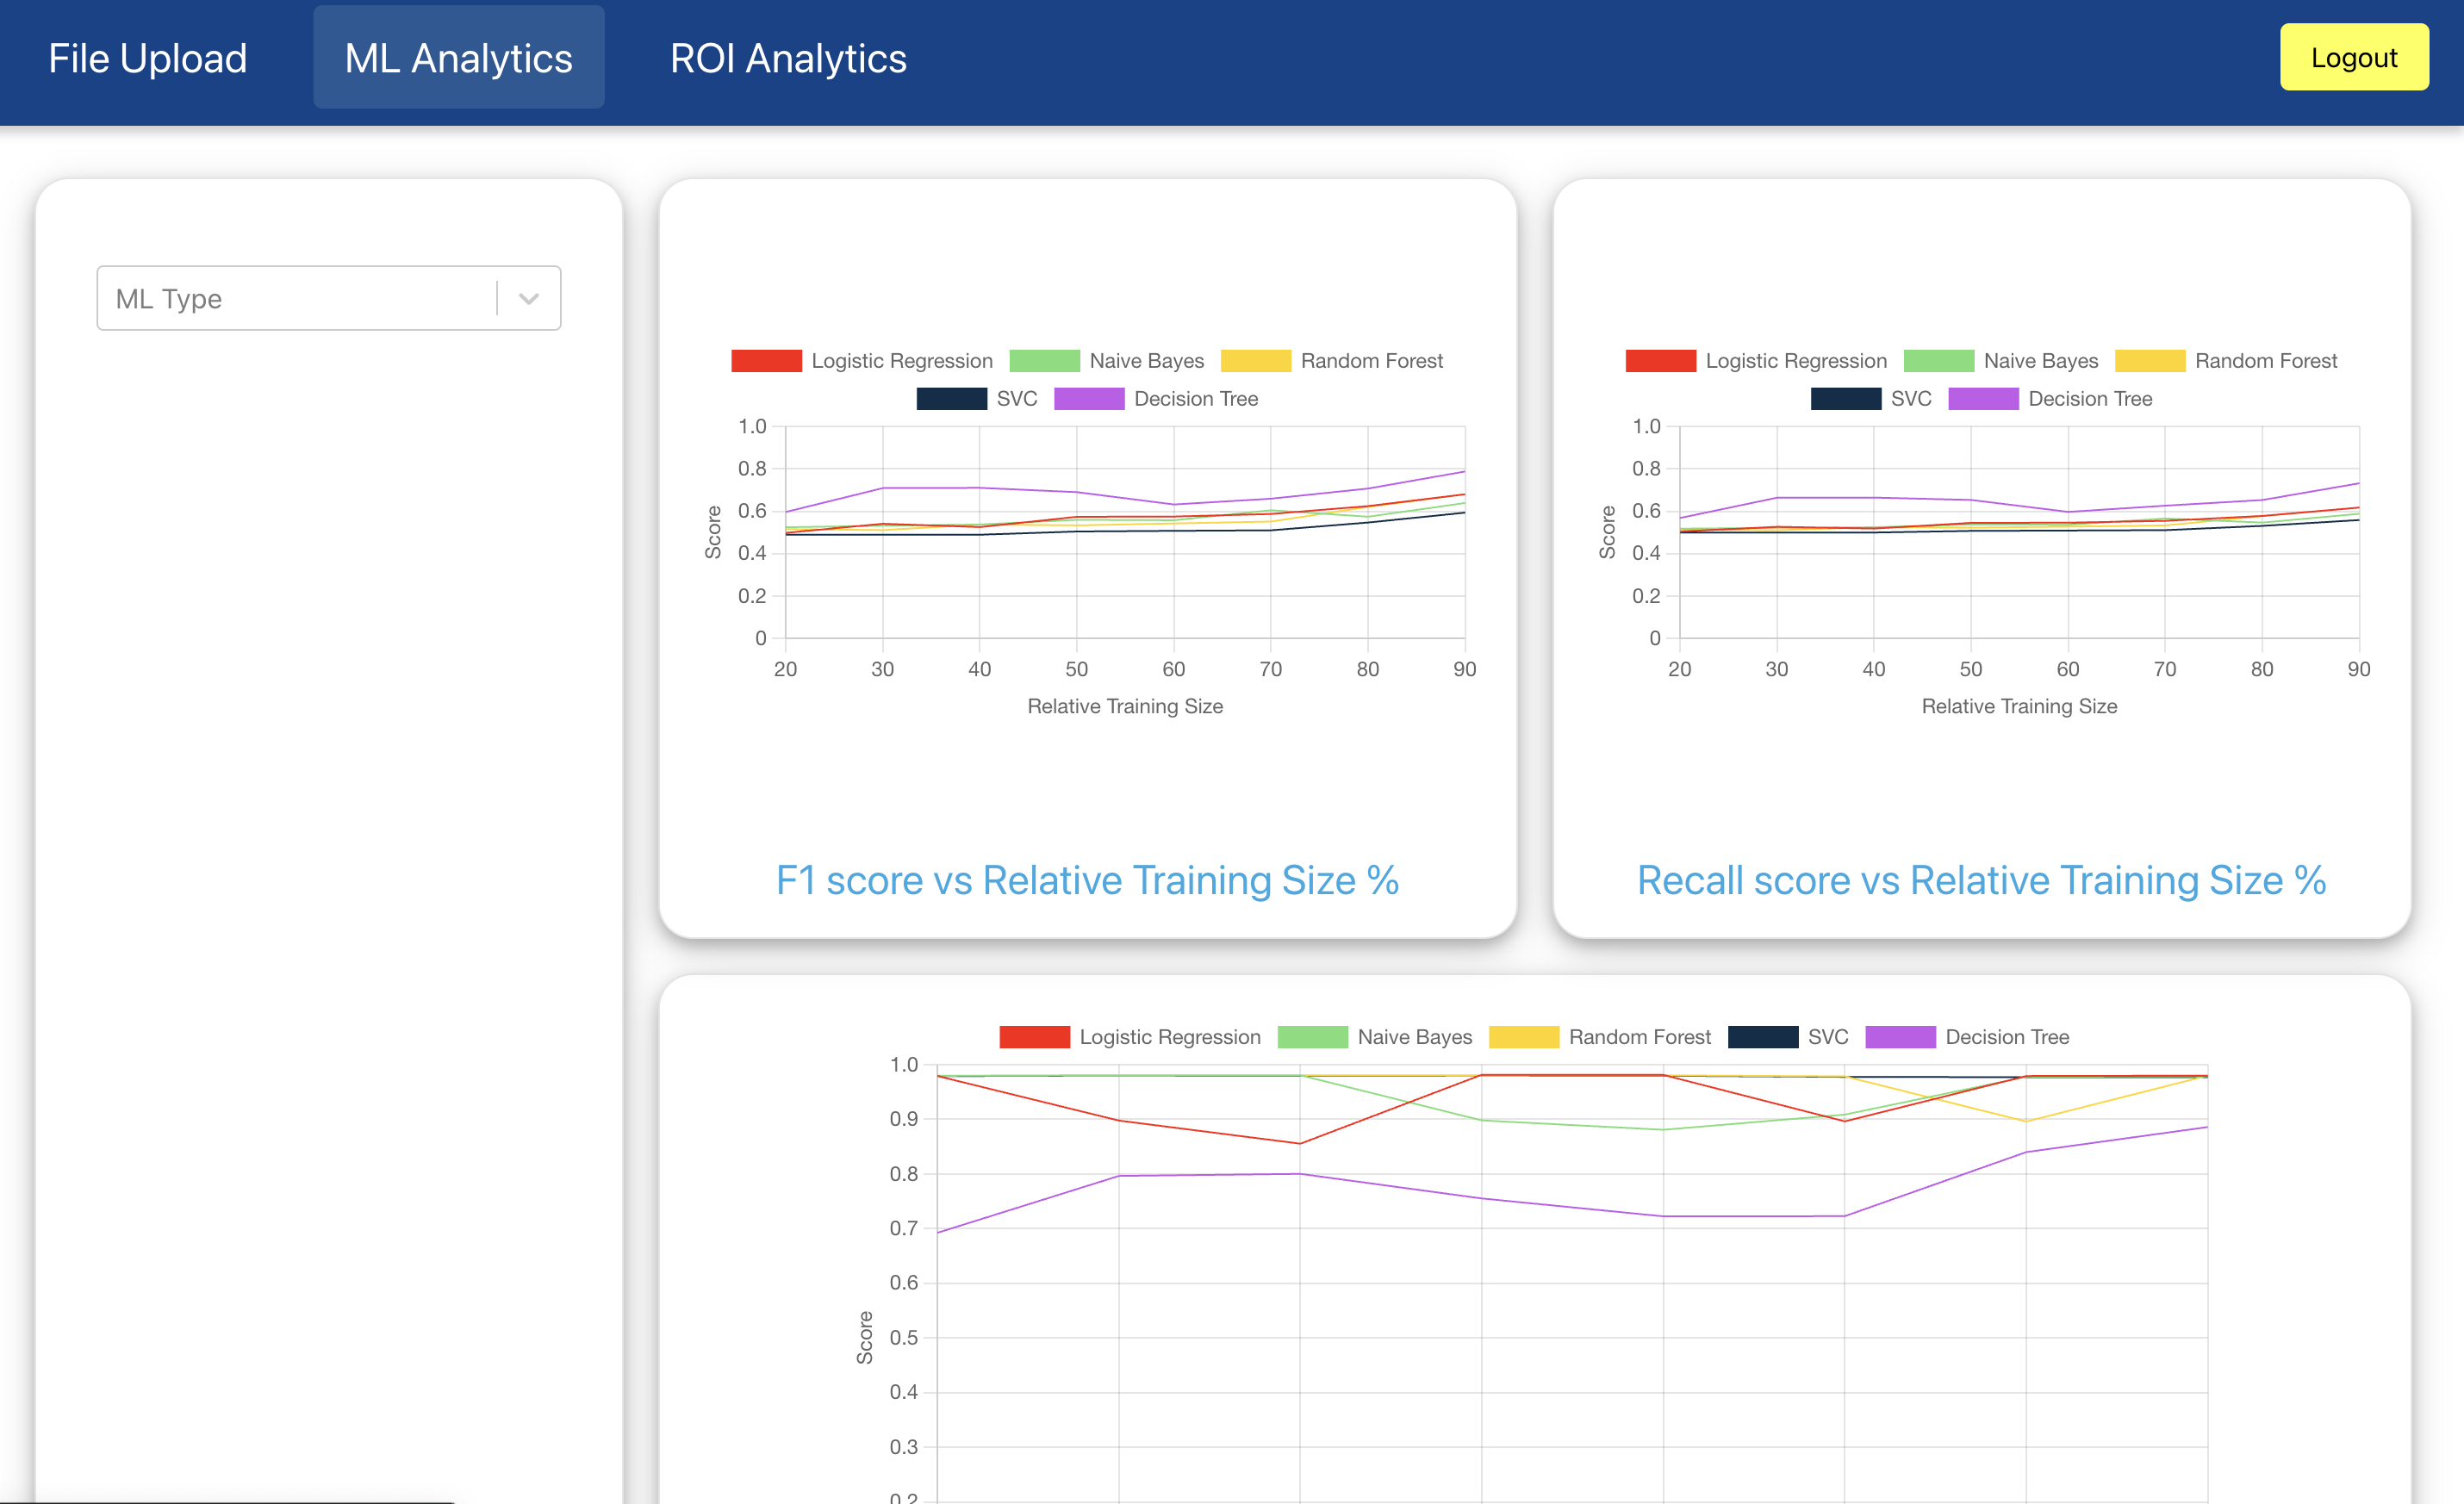Image resolution: width=2464 pixels, height=1504 pixels.
Task: Toggle SVC in the F1 score chart legend
Action: [x=977, y=399]
